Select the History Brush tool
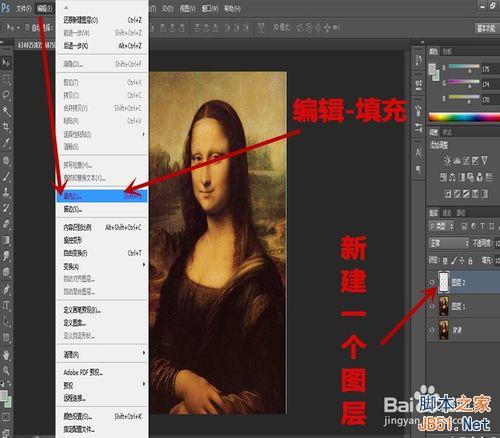 tap(6, 208)
